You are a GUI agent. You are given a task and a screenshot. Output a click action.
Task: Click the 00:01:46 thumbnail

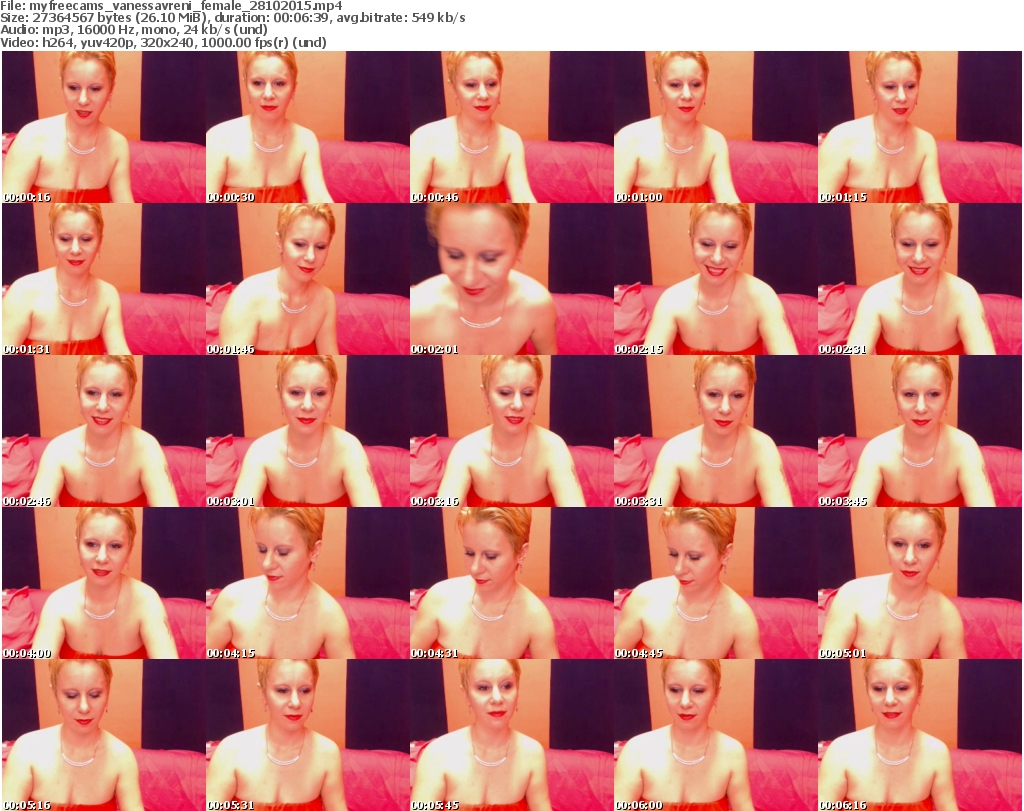[308, 279]
